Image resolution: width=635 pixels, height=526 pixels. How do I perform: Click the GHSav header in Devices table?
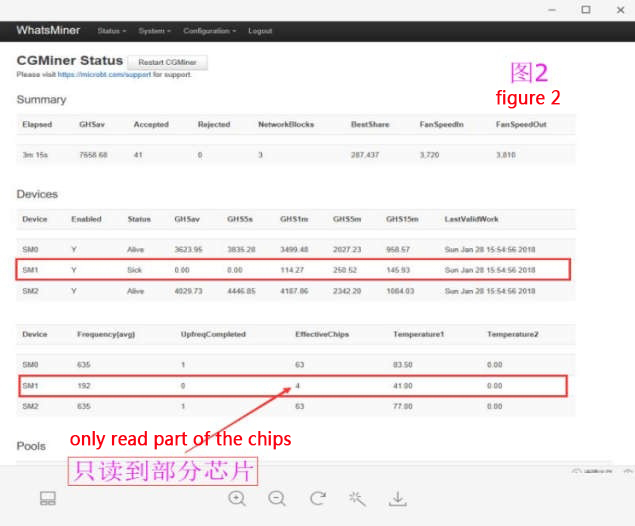[185, 219]
